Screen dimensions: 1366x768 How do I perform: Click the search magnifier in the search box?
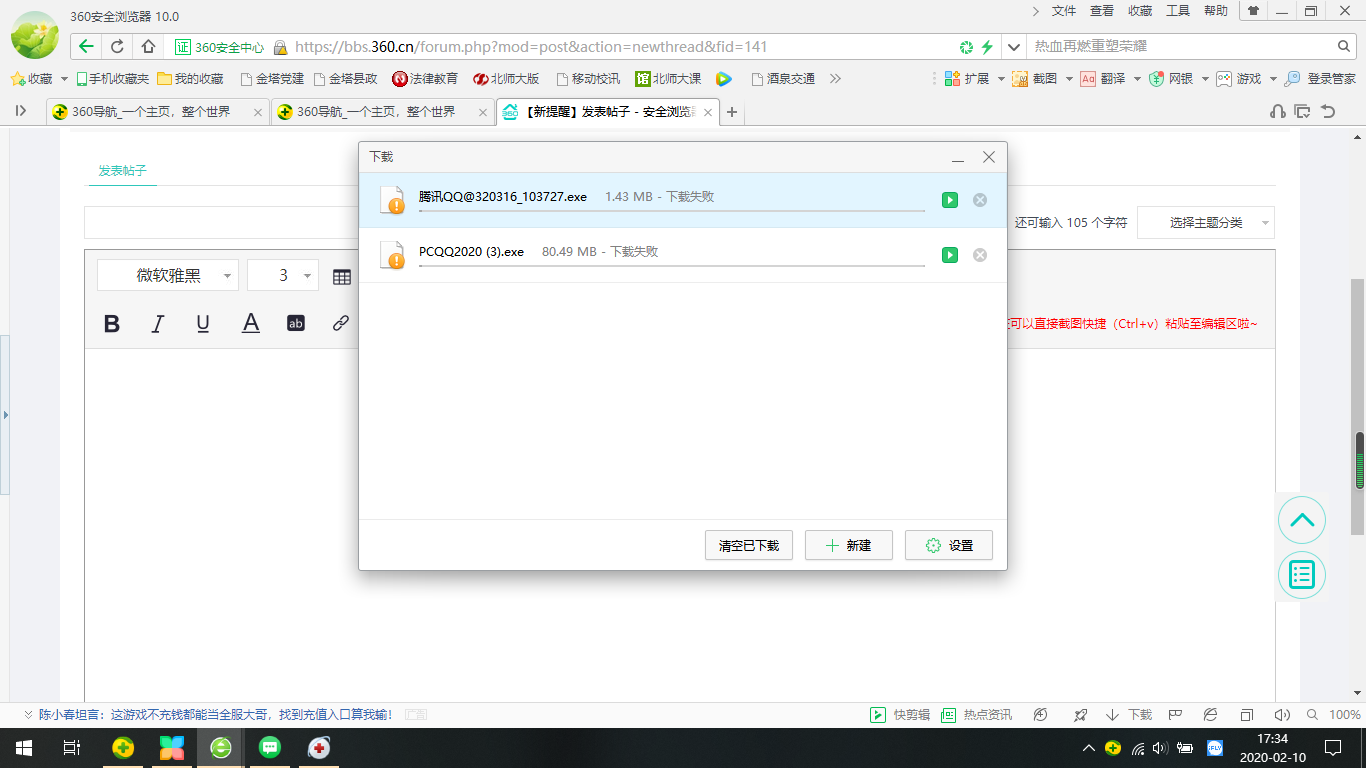(1344, 46)
